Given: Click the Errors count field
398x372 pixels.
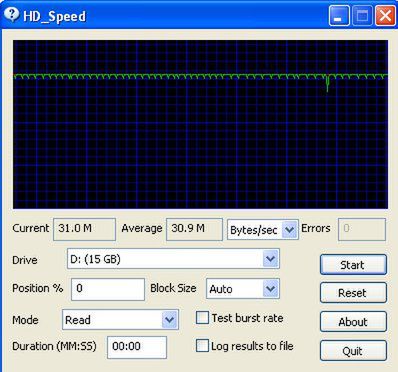Looking at the screenshot, I should coord(362,229).
